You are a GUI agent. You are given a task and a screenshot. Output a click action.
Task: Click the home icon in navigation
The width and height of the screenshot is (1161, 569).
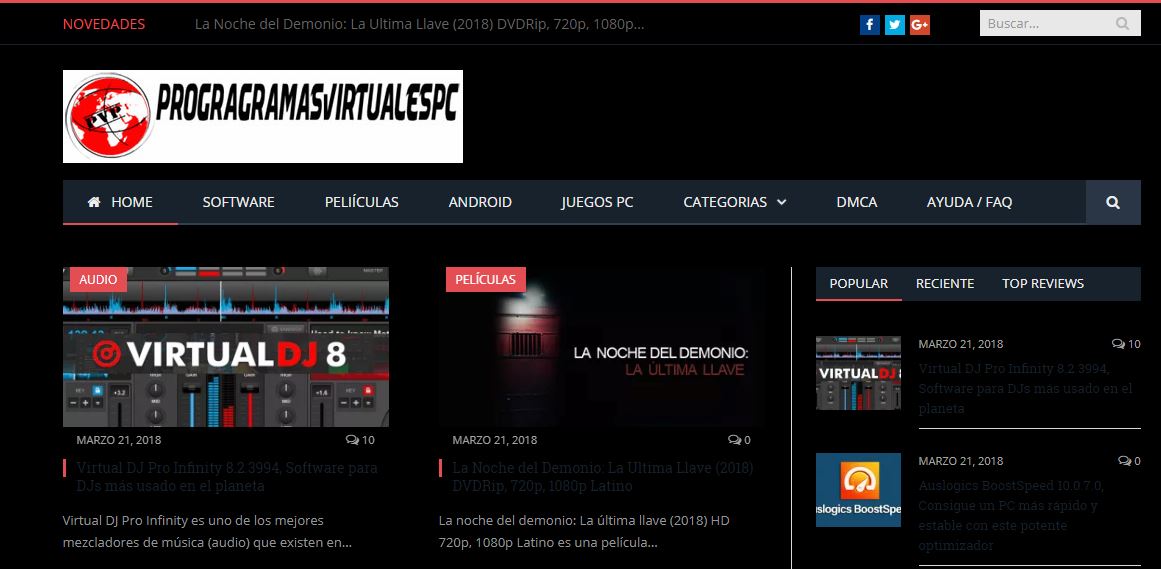(x=94, y=202)
